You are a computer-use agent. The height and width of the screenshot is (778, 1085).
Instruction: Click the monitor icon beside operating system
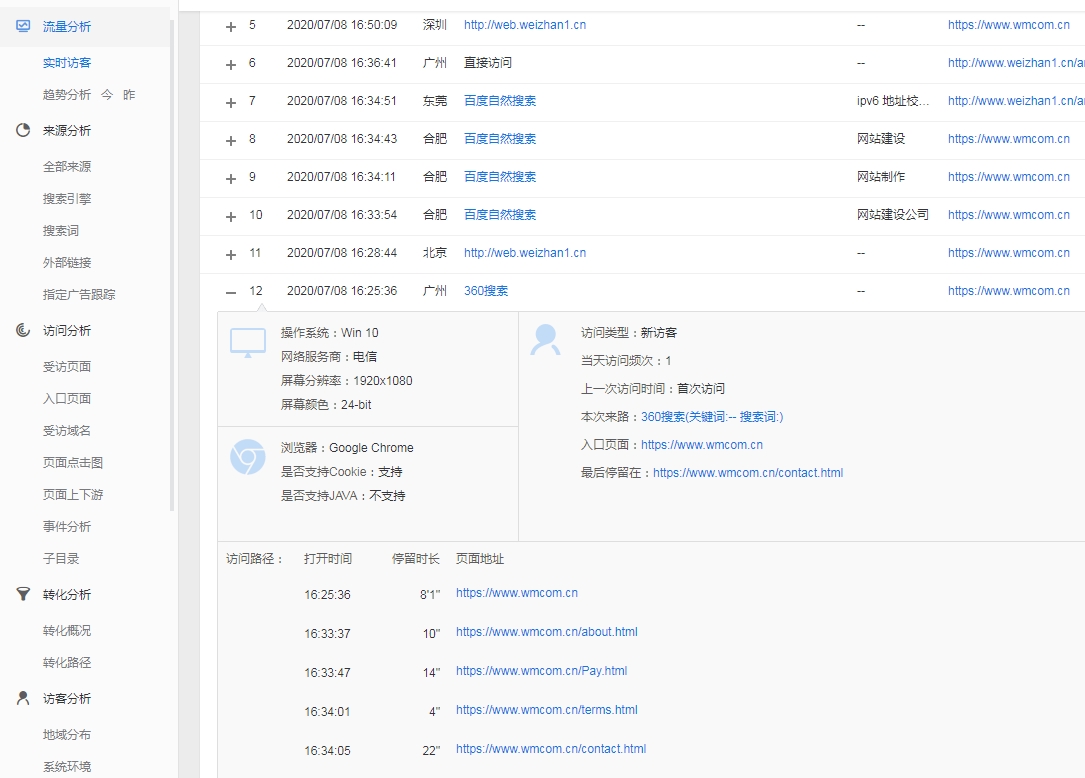pos(248,342)
